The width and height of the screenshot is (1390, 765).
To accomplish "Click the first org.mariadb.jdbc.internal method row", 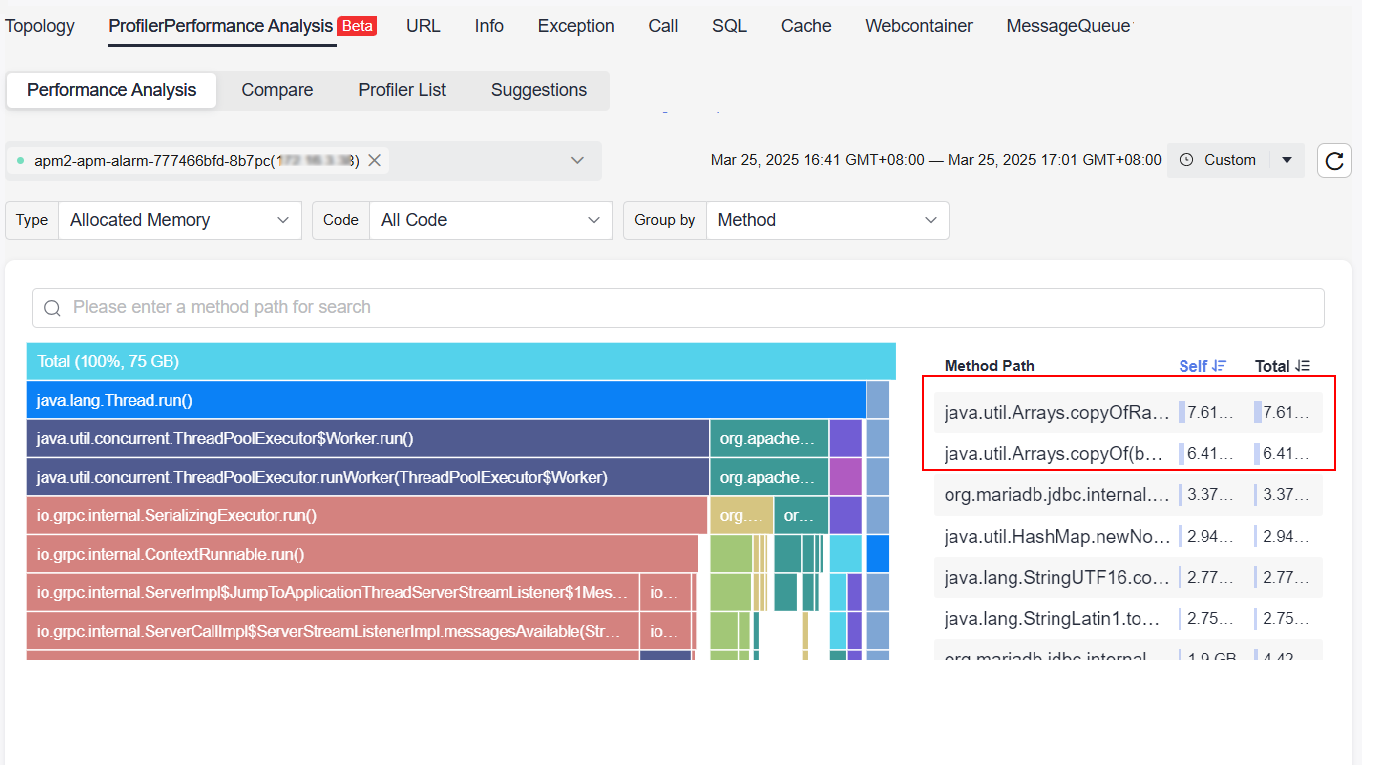I will (x=1129, y=494).
